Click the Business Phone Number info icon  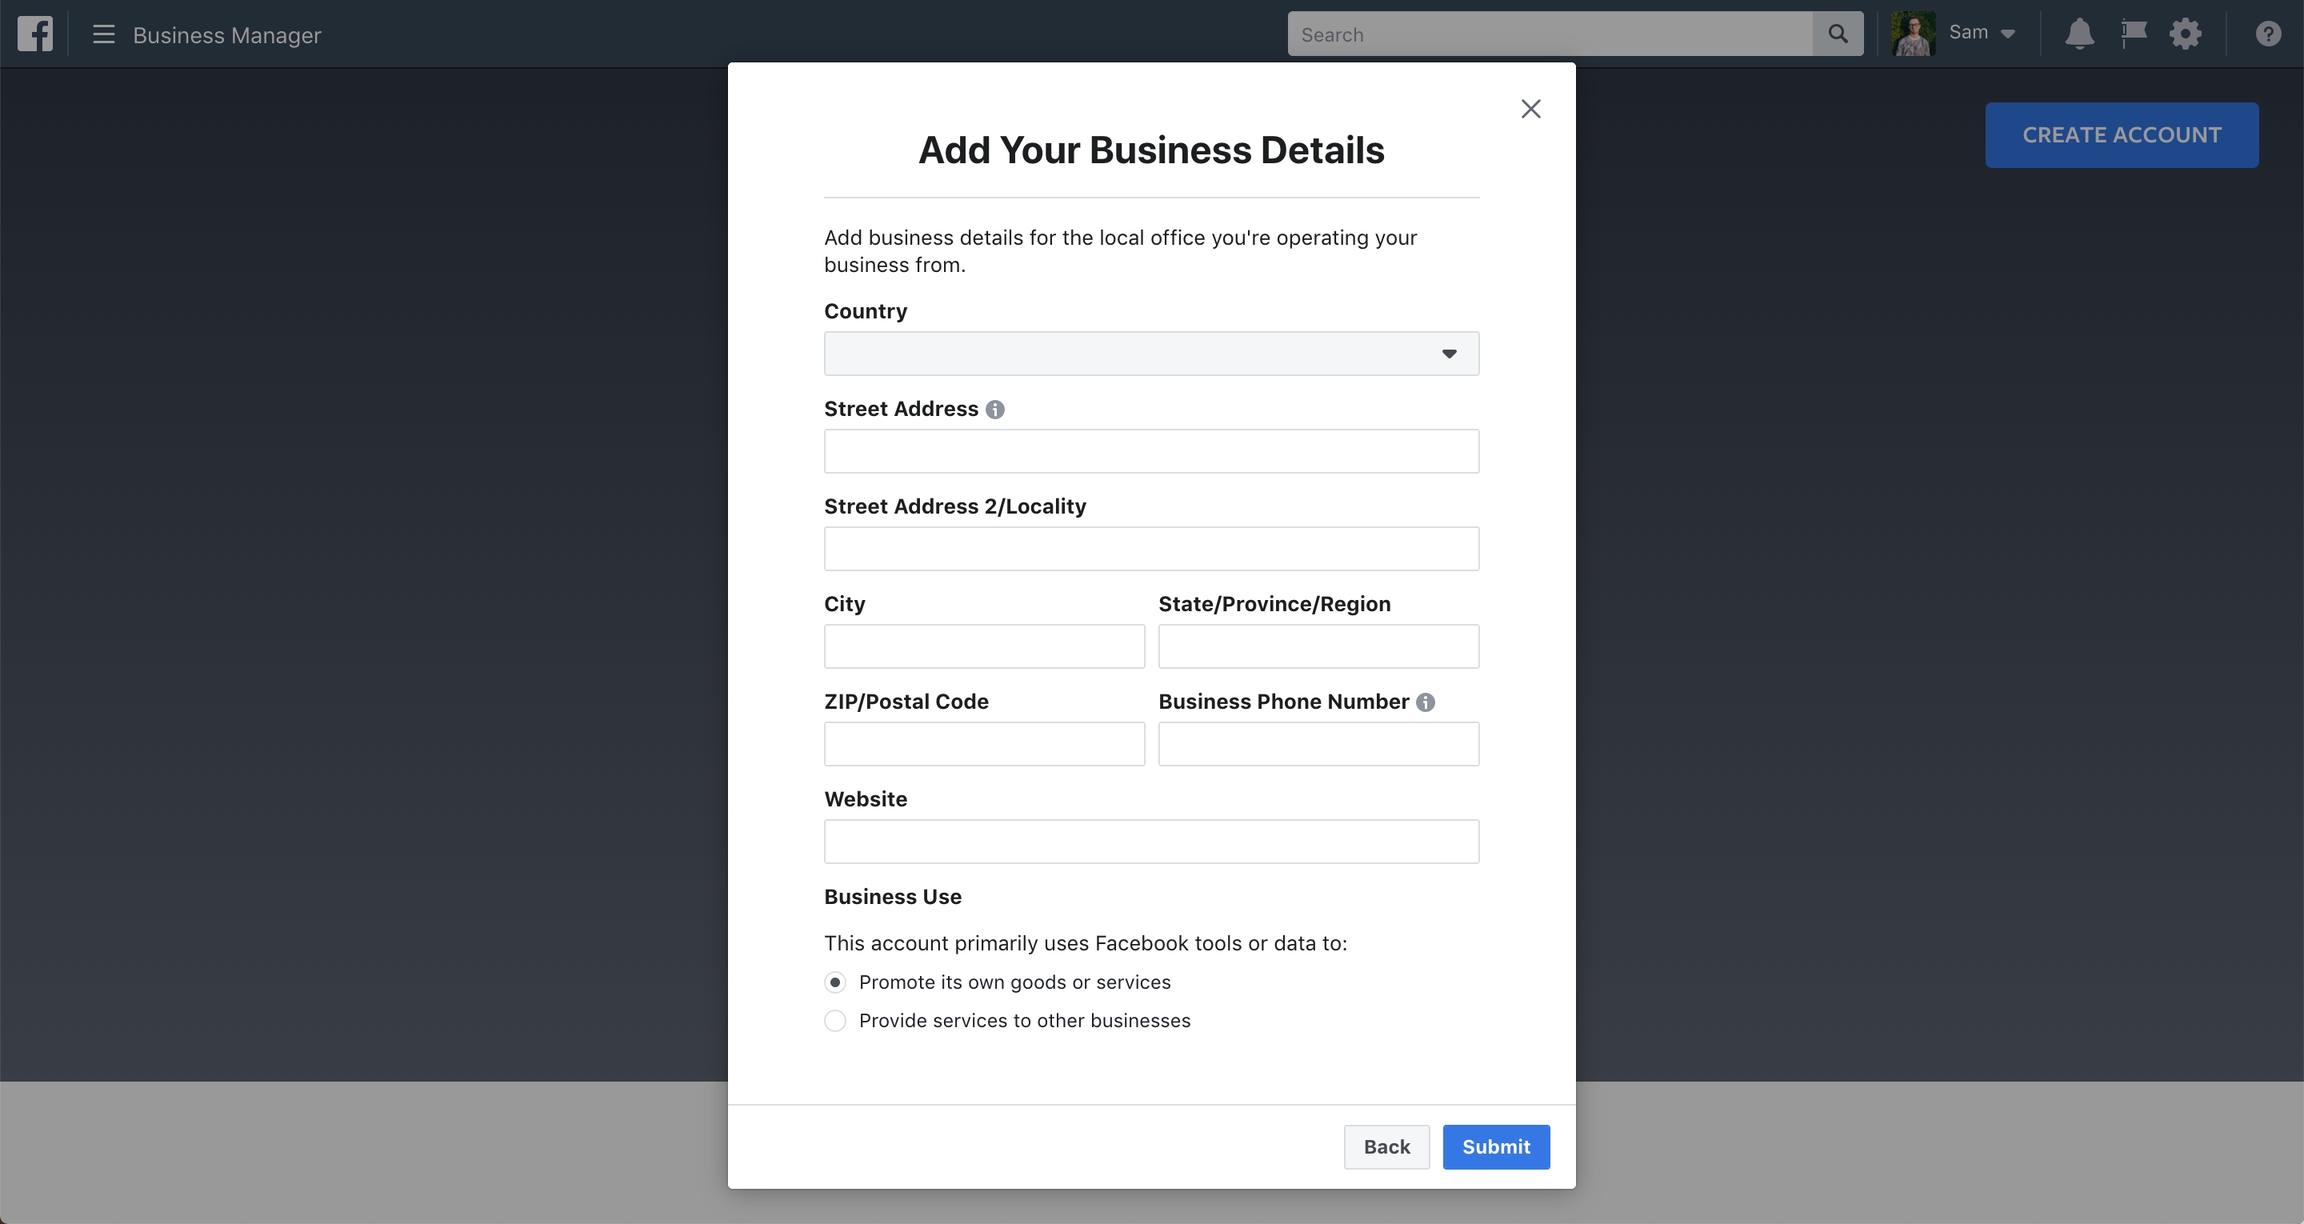[1426, 703]
